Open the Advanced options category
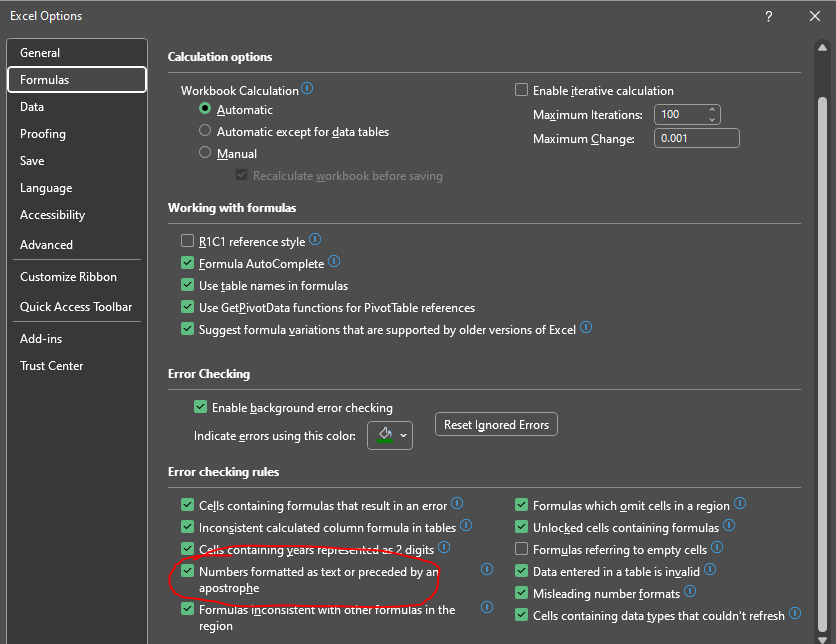 [77, 245]
